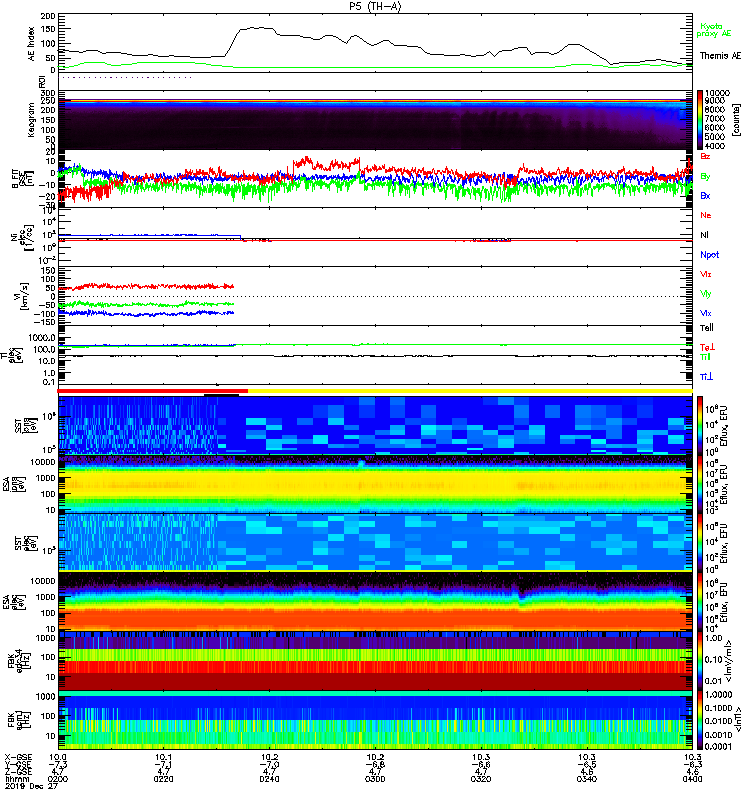The height and width of the screenshot is (800, 750).
Task: Click the 'Y-GSE' row label
Action: click(x=18, y=764)
